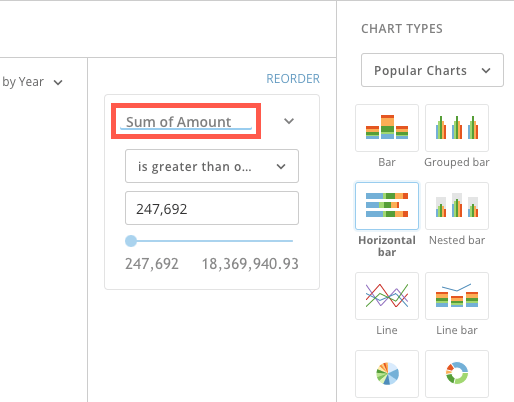Choose the Grouped bar chart icon
This screenshot has width=514, height=402.
pyautogui.click(x=457, y=128)
